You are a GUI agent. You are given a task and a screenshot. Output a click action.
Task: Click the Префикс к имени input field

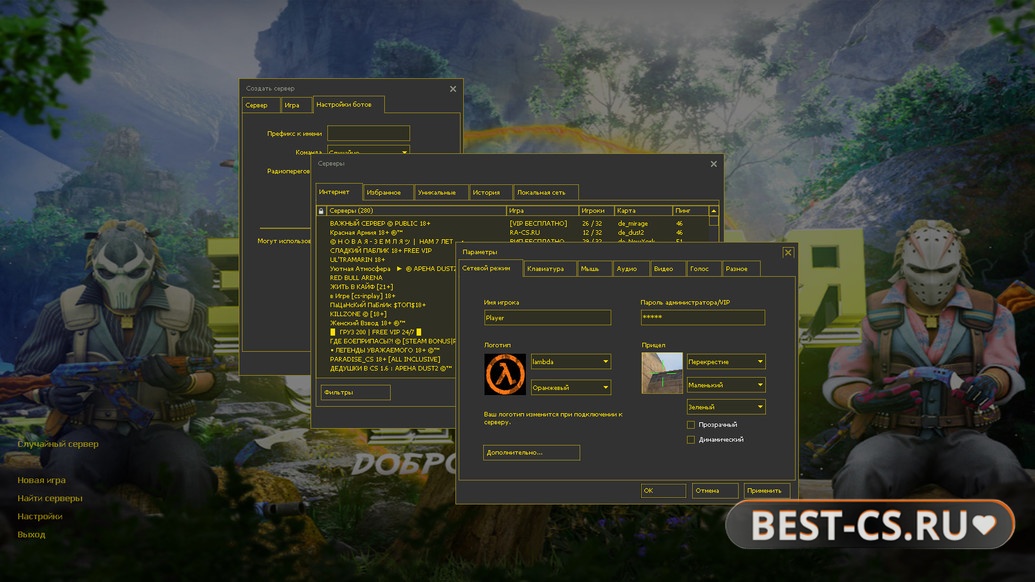368,133
